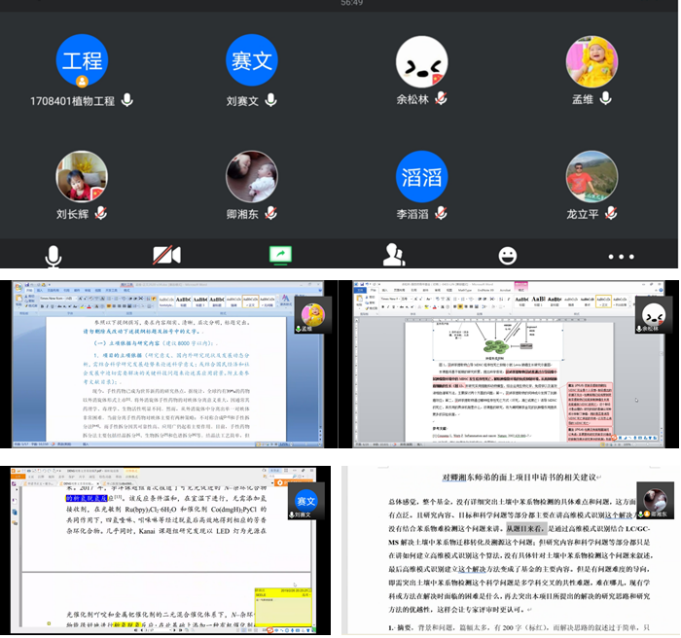Image resolution: width=681 pixels, height=638 pixels.
Task: Open the three-dots more options menu
Action: click(621, 257)
